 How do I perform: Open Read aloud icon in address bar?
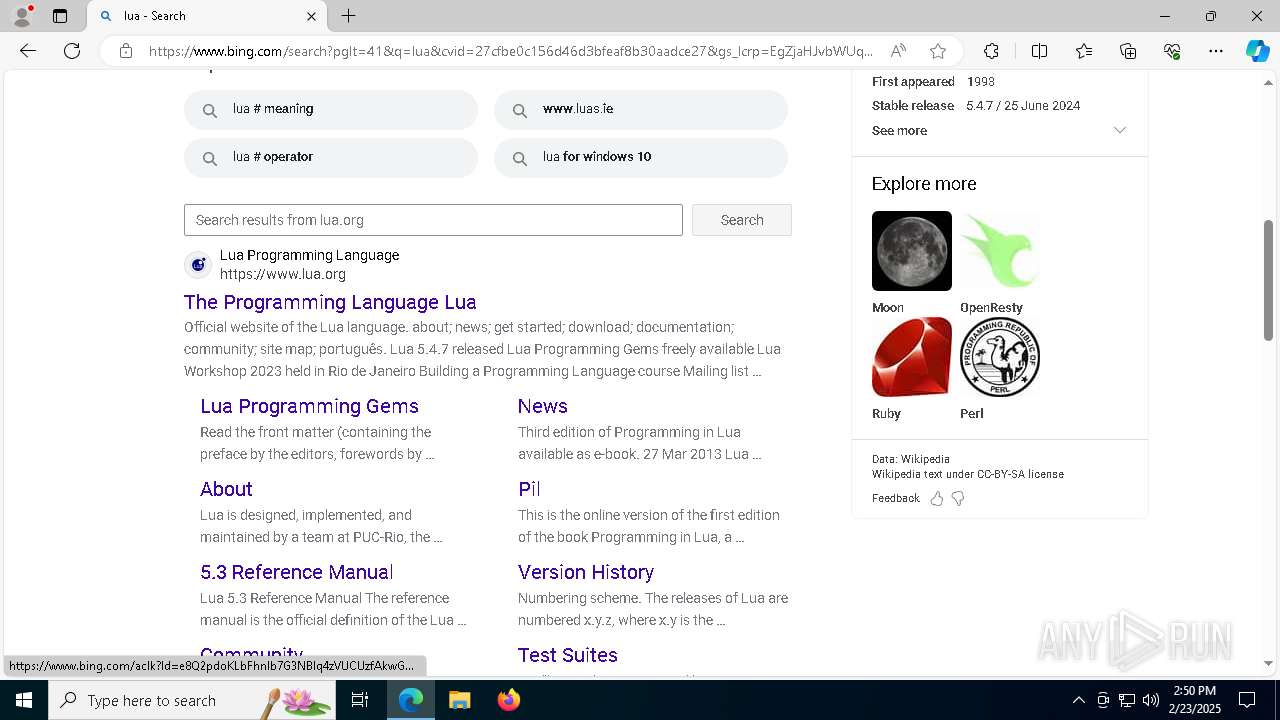coord(898,51)
